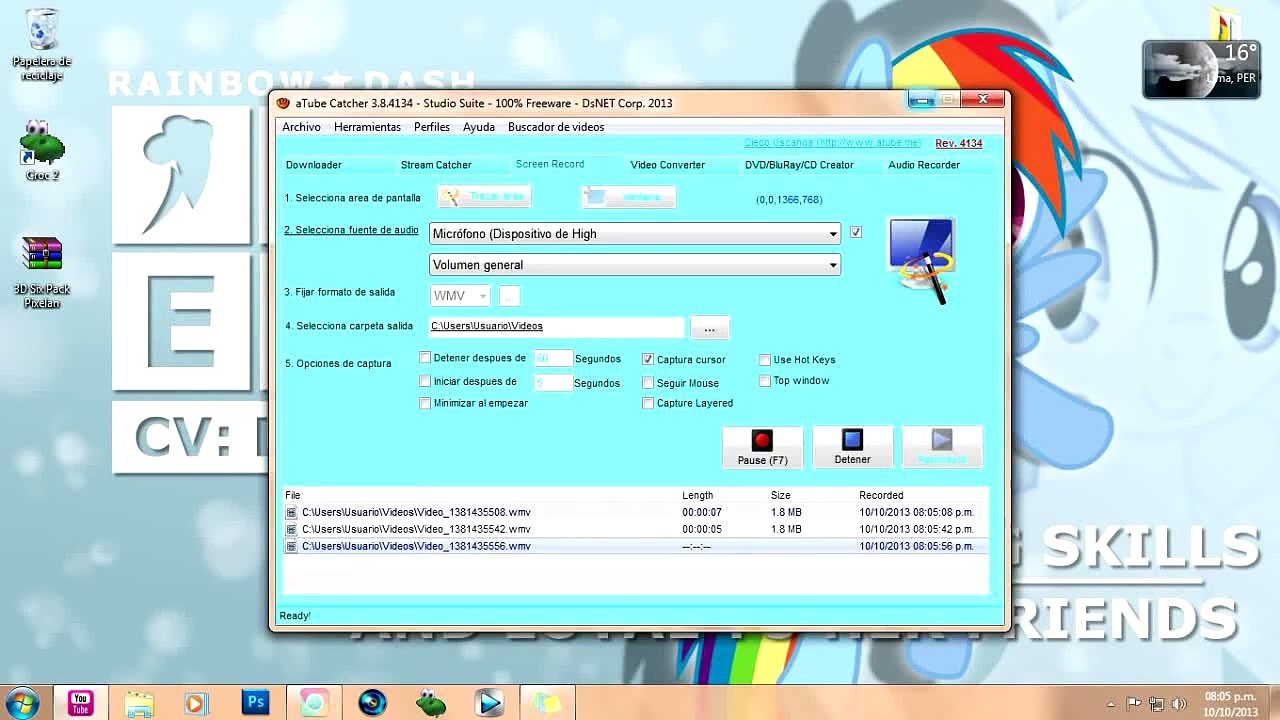The height and width of the screenshot is (720, 1280).
Task: Check Top window option
Action: tap(765, 381)
